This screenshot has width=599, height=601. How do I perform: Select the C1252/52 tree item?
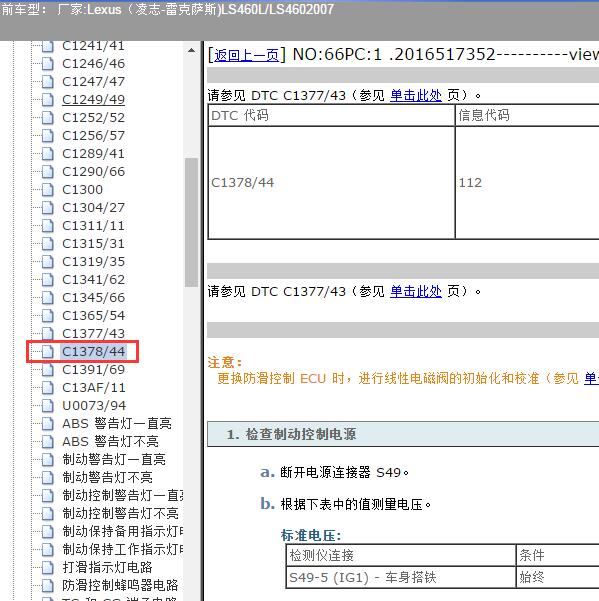tap(94, 118)
